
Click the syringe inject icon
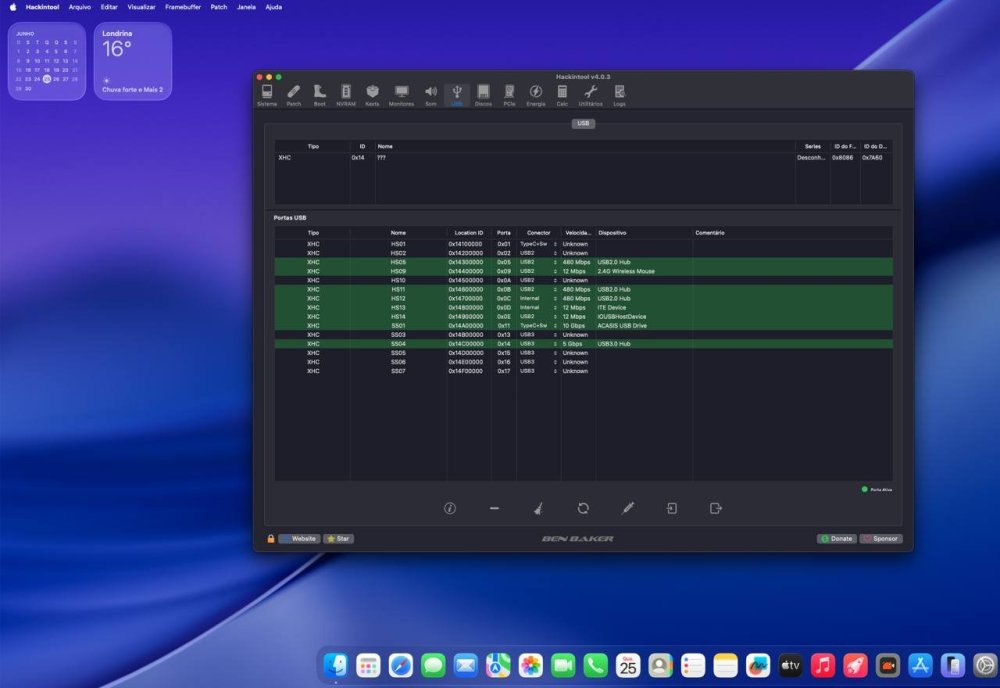628,508
